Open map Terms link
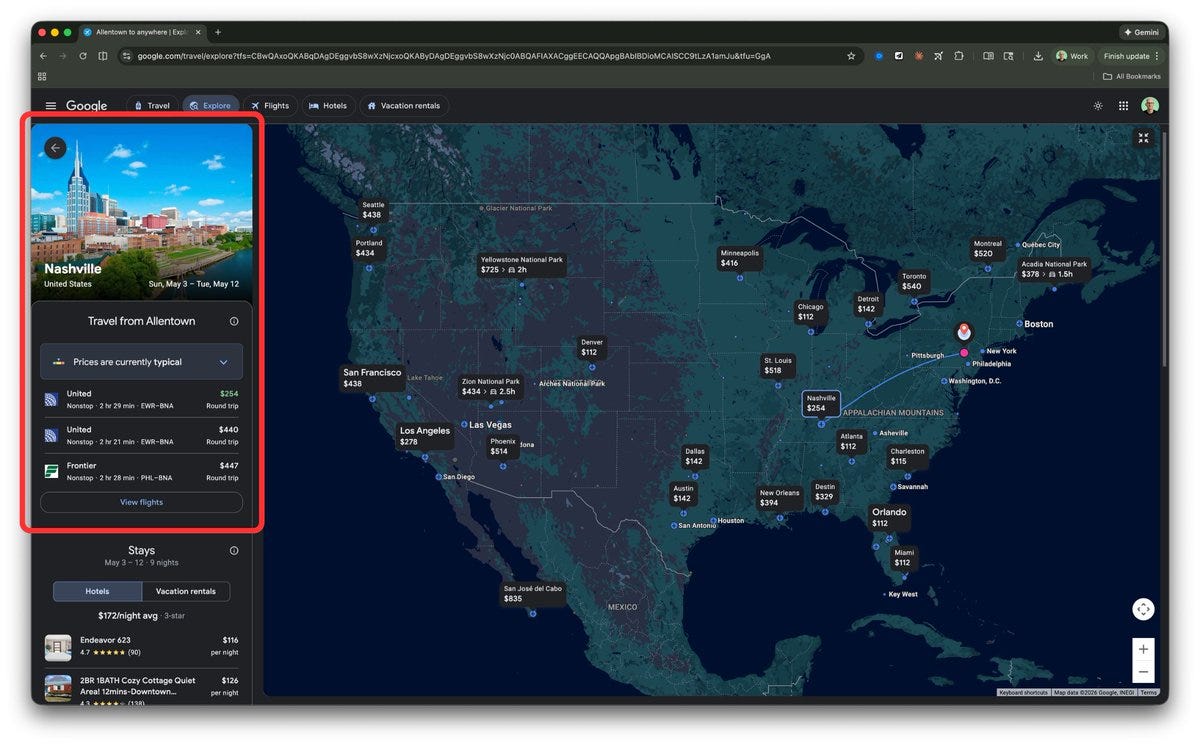 (x=1148, y=692)
